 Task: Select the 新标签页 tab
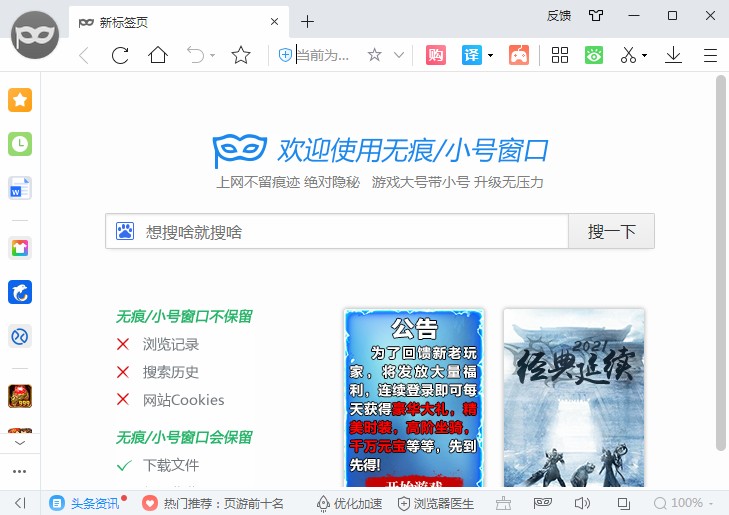point(179,22)
